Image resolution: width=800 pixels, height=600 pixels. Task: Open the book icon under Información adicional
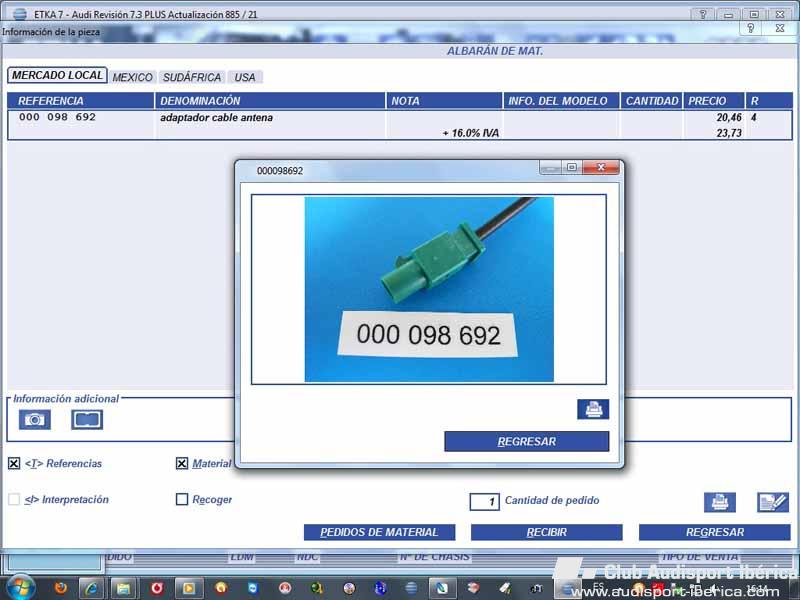(x=87, y=420)
